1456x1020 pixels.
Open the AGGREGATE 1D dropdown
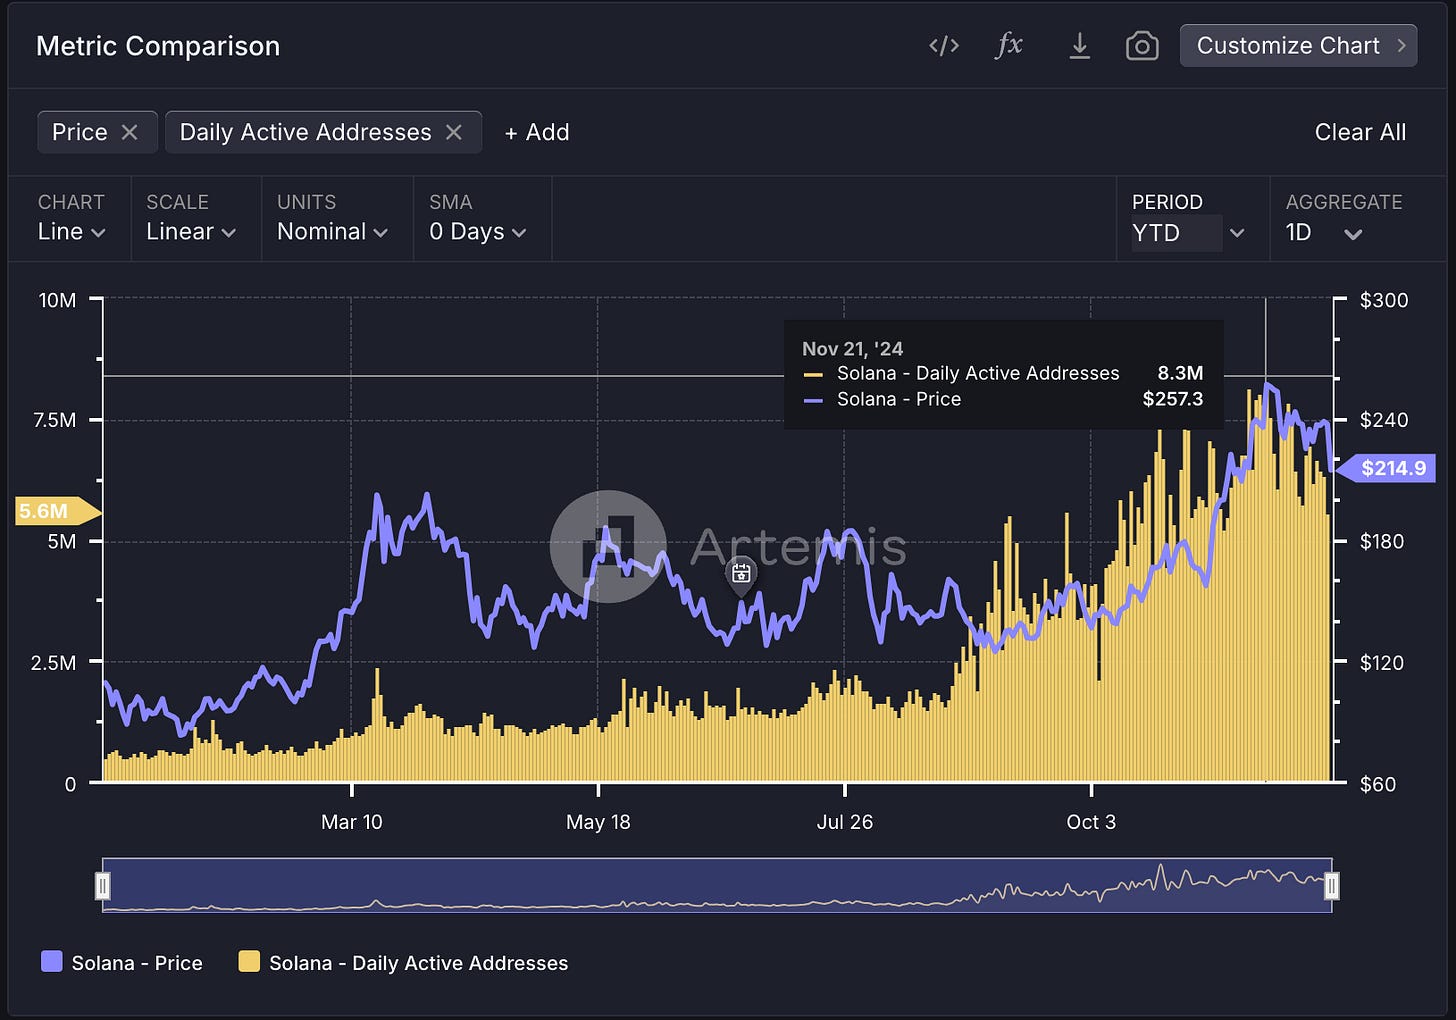(1324, 233)
